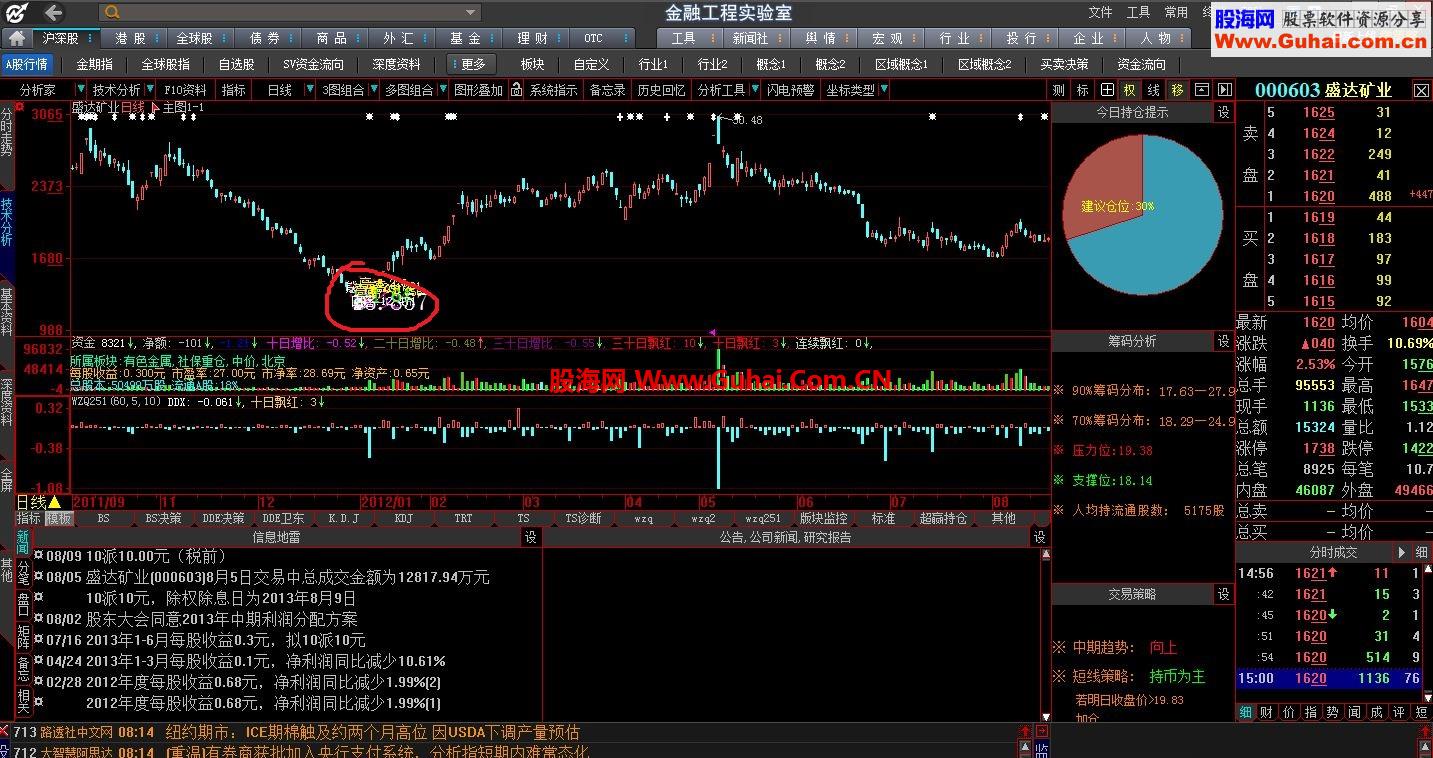Click the search input field
The height and width of the screenshot is (758, 1433).
click(292, 13)
